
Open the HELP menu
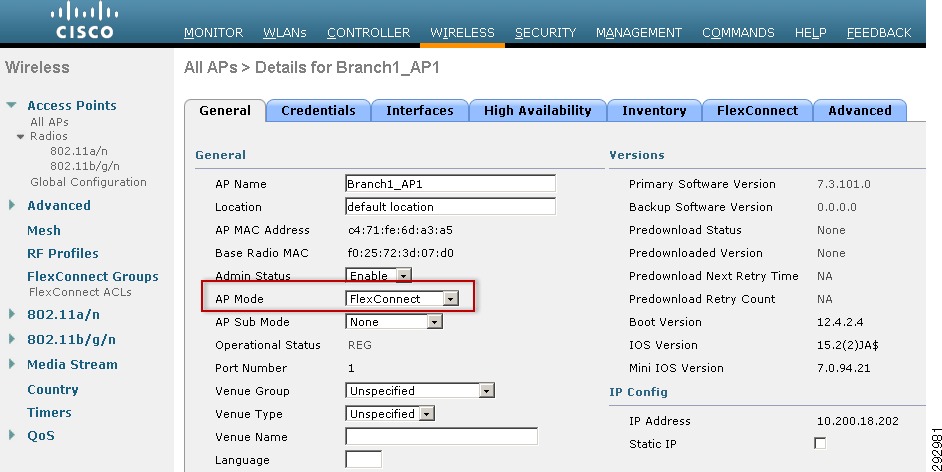click(x=810, y=33)
